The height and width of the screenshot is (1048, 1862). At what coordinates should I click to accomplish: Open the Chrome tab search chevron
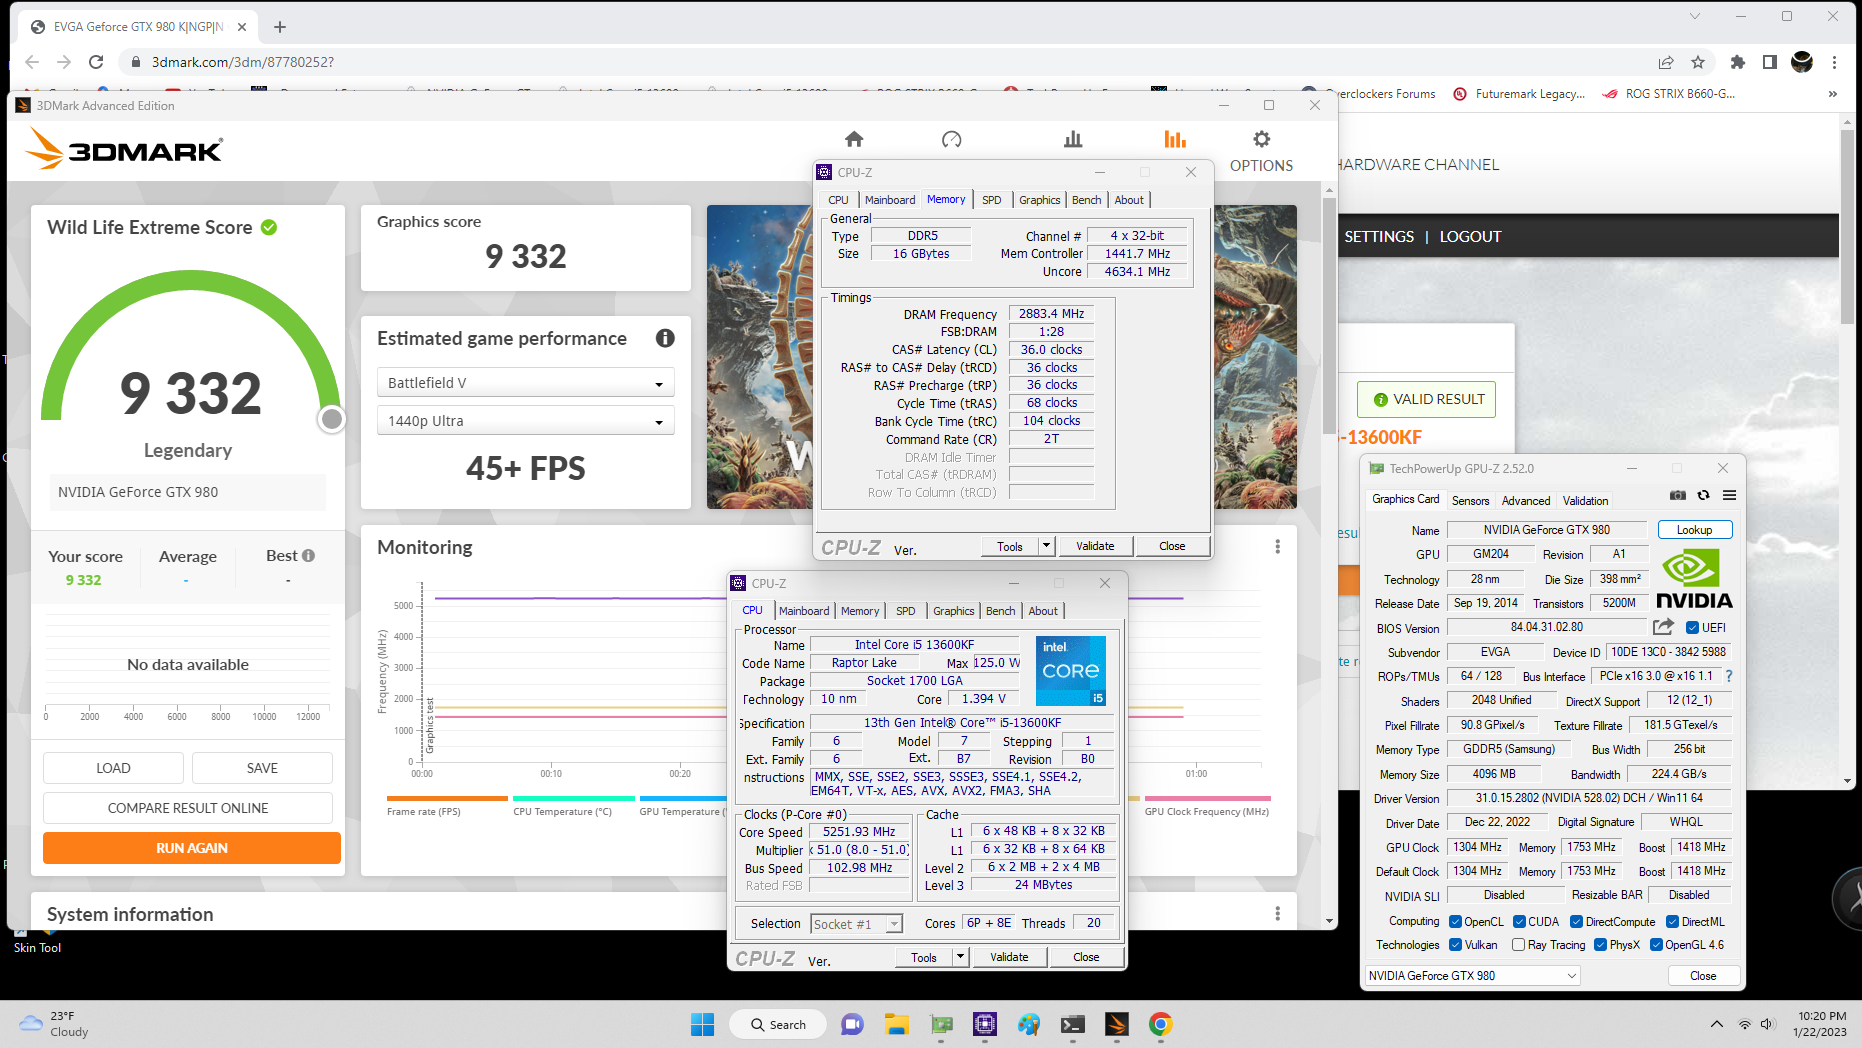(1694, 16)
